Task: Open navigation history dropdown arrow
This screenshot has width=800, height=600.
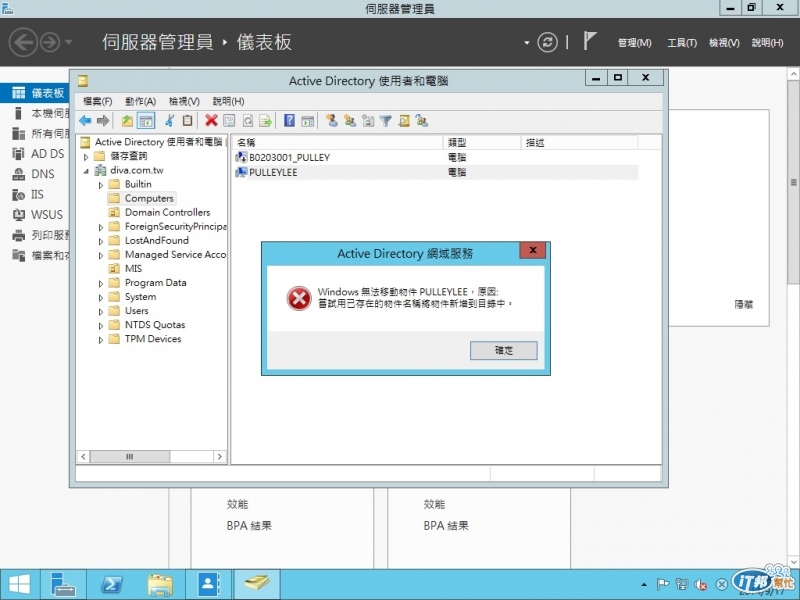Action: tap(68, 42)
